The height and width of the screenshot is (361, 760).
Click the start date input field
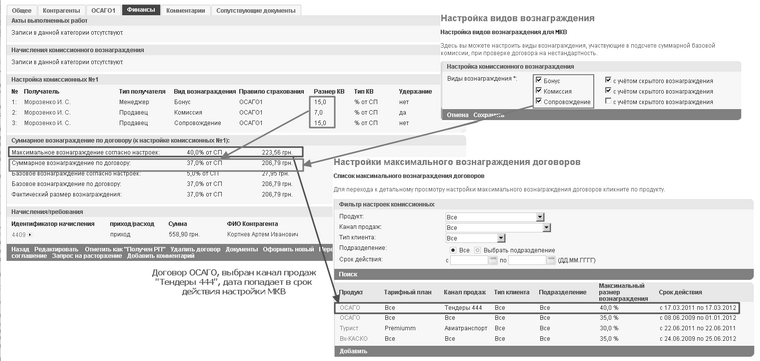click(x=470, y=261)
